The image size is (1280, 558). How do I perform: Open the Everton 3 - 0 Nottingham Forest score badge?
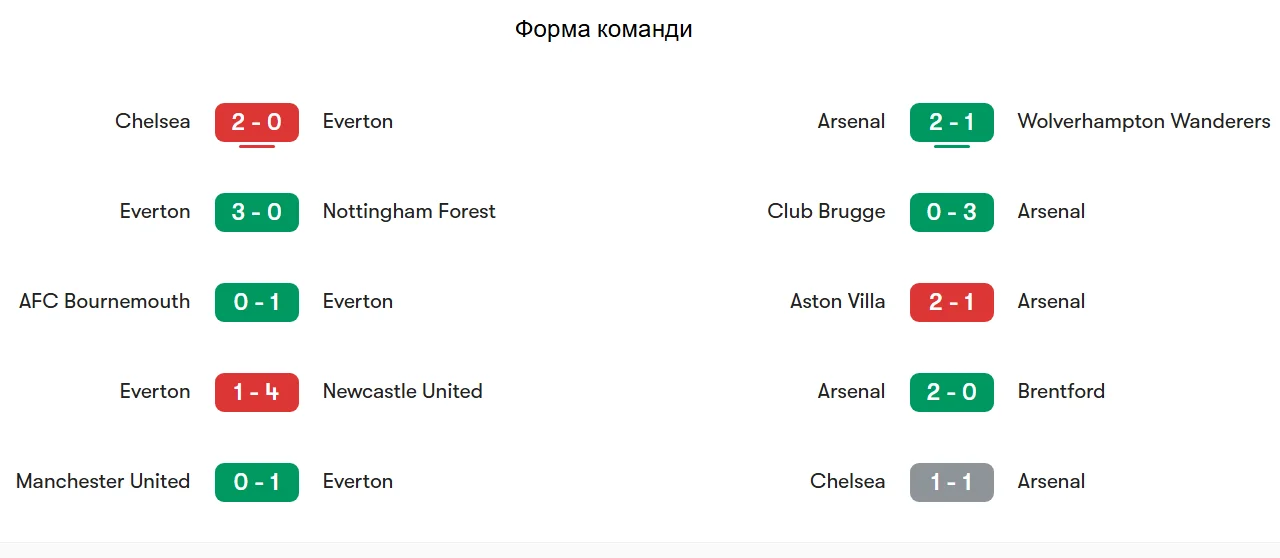tap(257, 212)
